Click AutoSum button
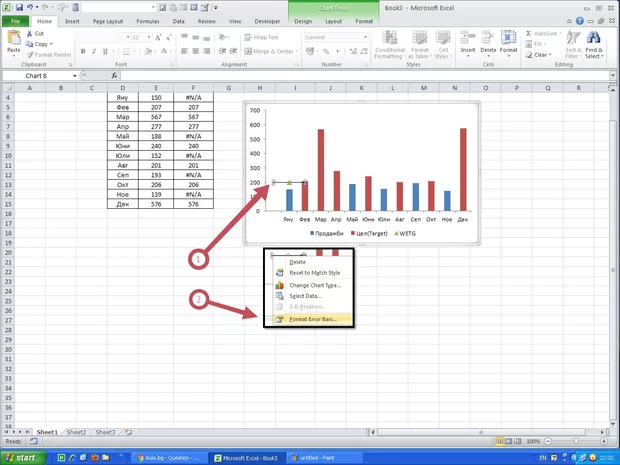 [543, 34]
